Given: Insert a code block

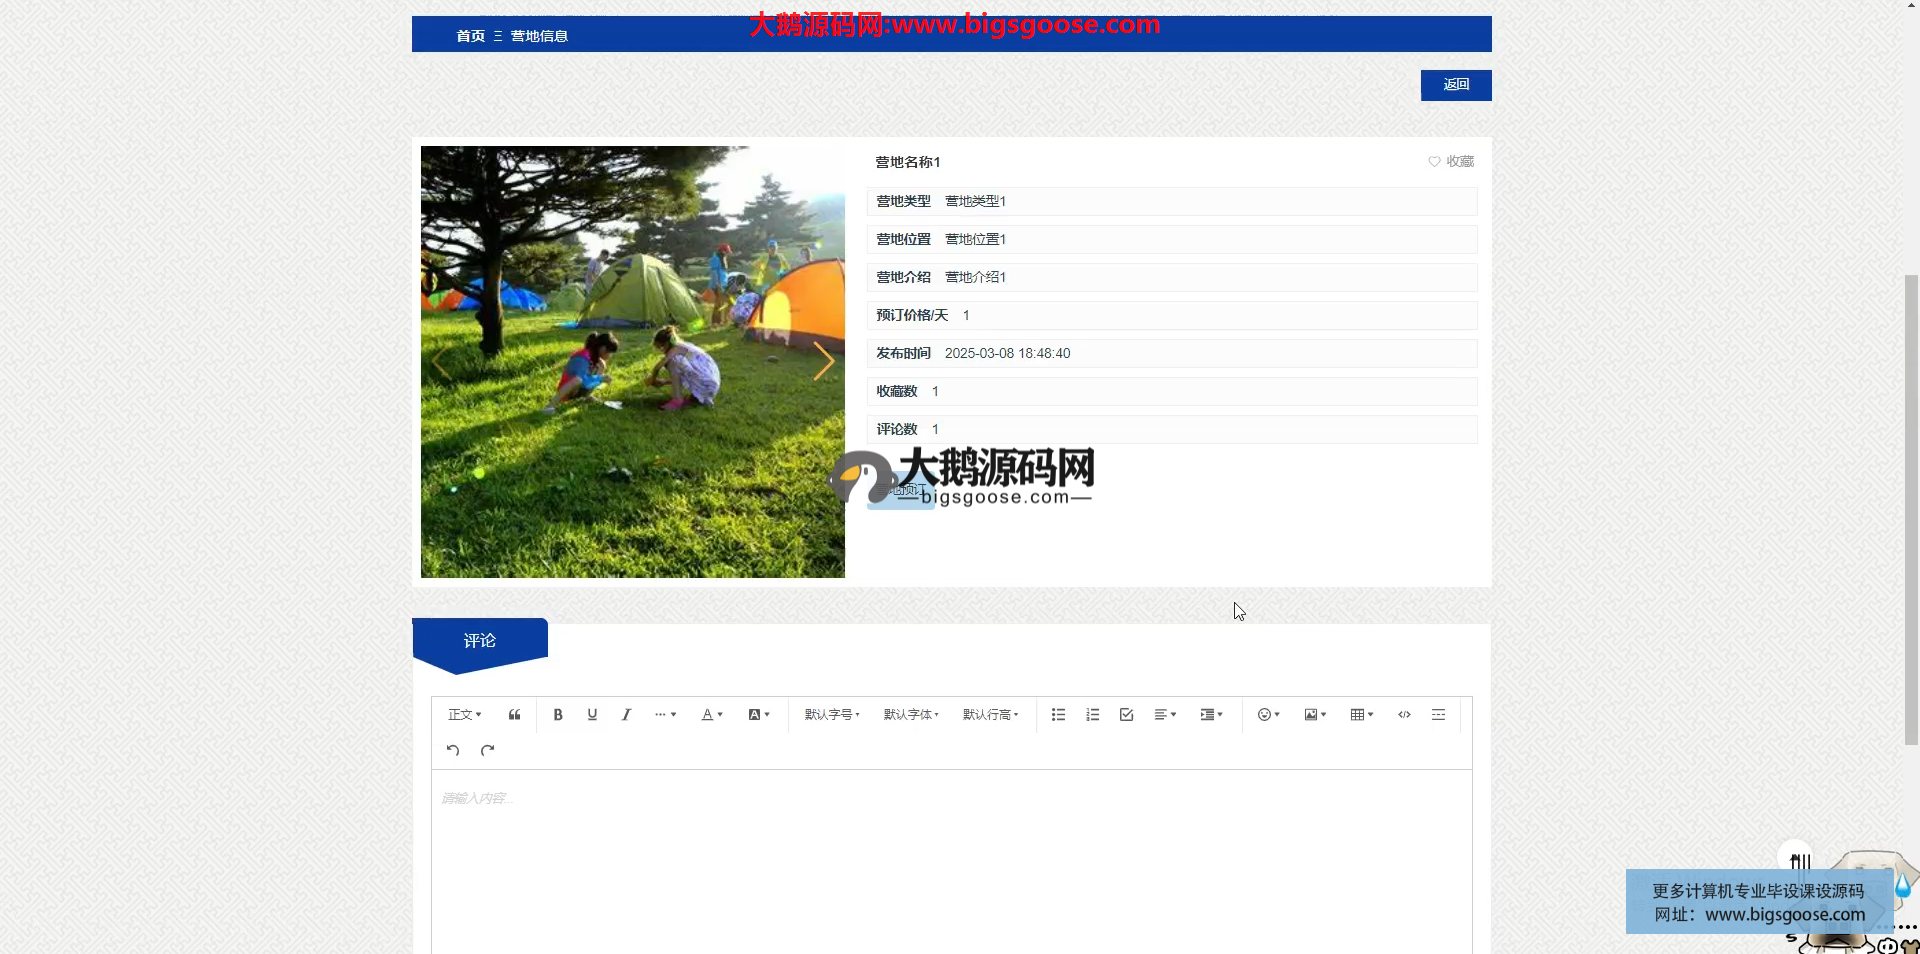Looking at the screenshot, I should coord(1404,715).
